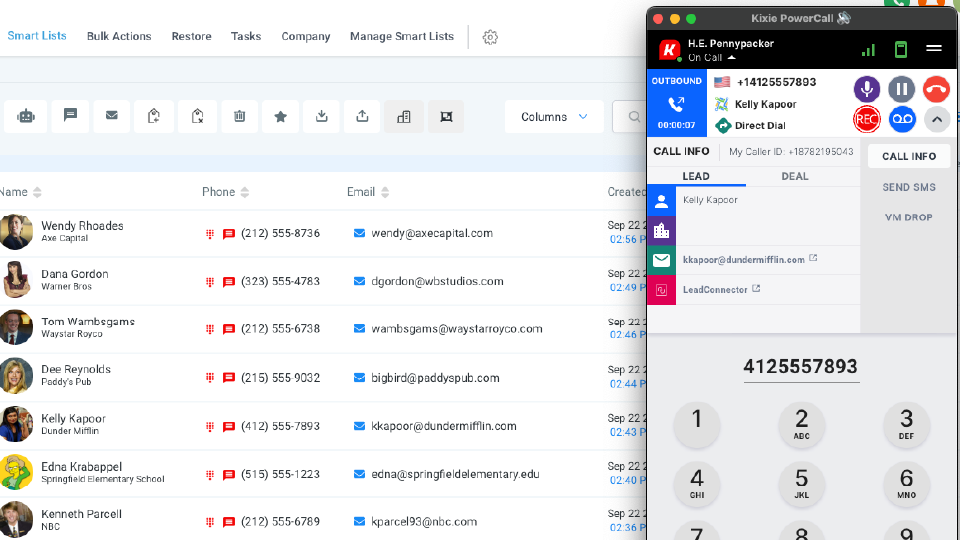This screenshot has height=540, width=960.
Task: Open Wendy Rhoades contact name
Action: [82, 225]
